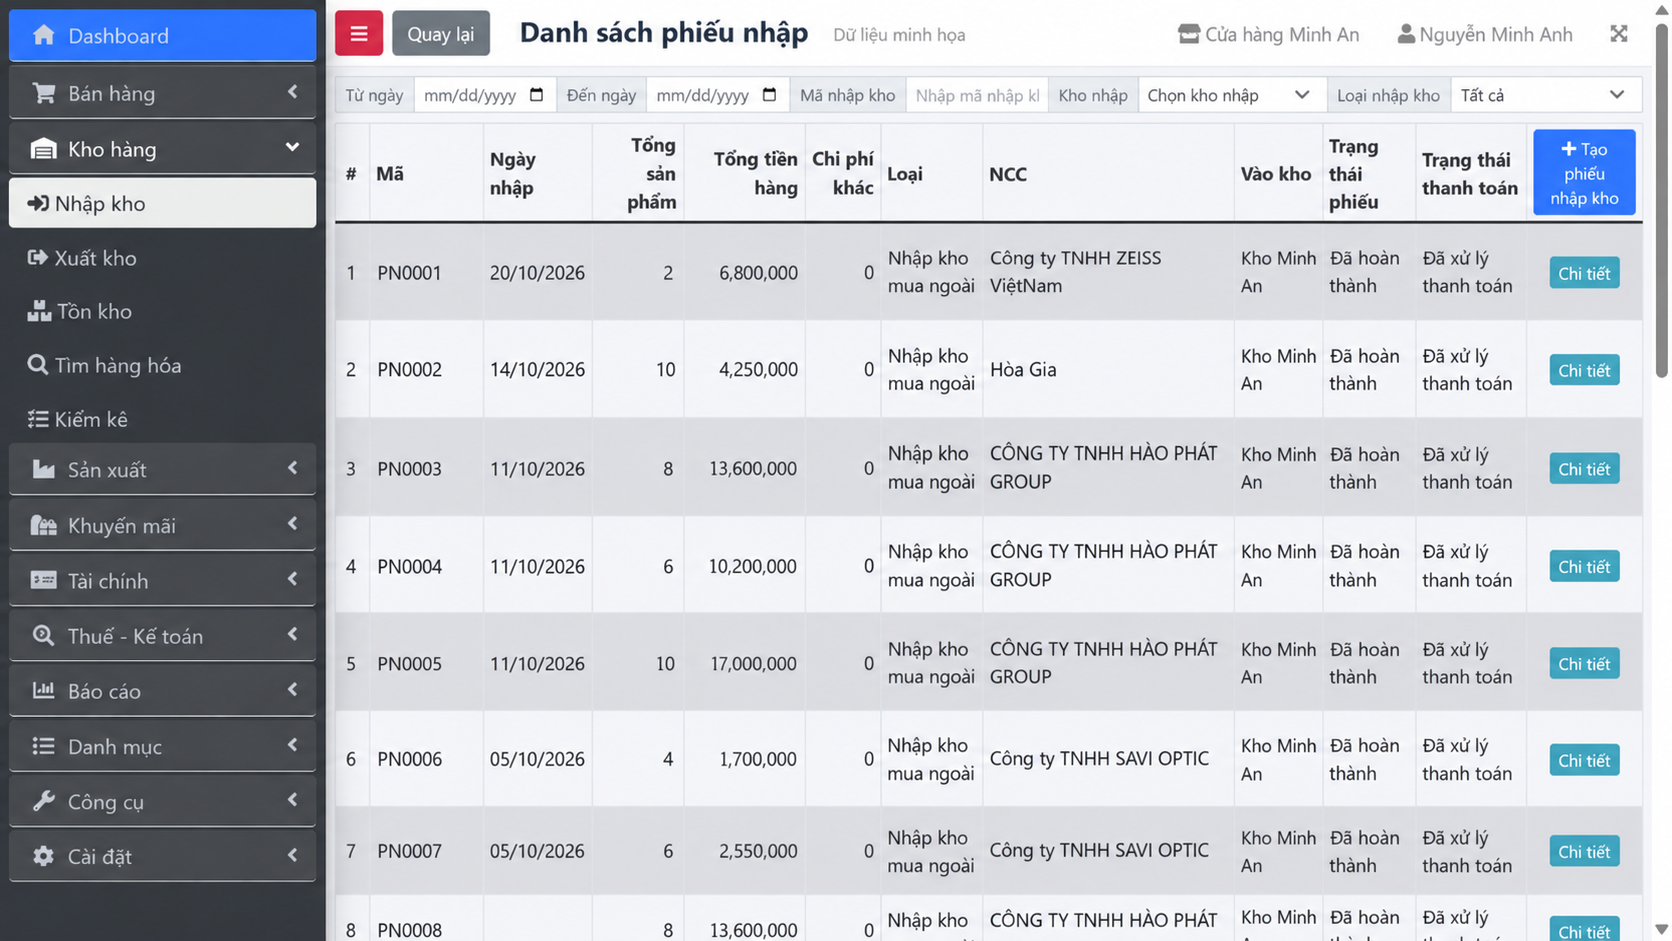The width and height of the screenshot is (1672, 941).
Task: Click the Dashboard home icon
Action: click(x=43, y=35)
